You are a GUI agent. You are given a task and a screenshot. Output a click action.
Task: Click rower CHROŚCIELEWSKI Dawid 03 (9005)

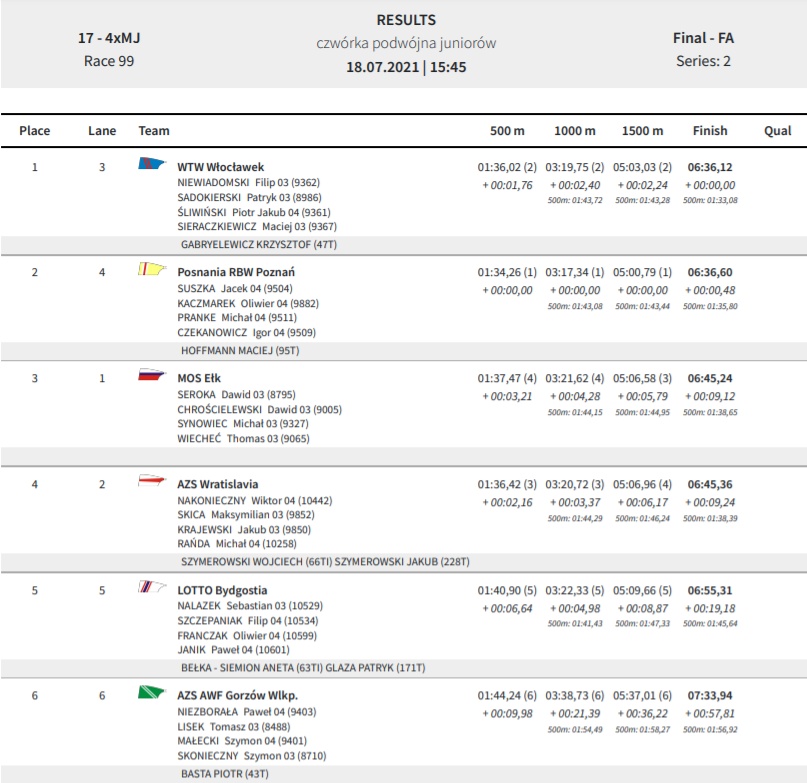(x=259, y=410)
